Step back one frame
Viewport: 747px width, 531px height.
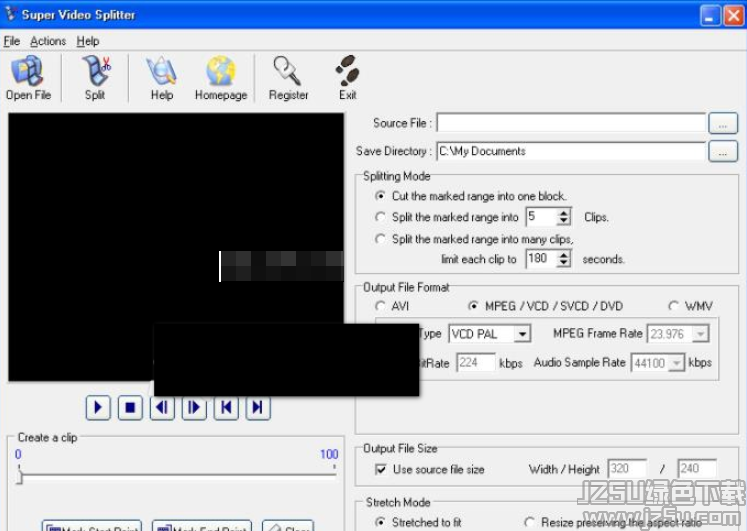pos(162,408)
